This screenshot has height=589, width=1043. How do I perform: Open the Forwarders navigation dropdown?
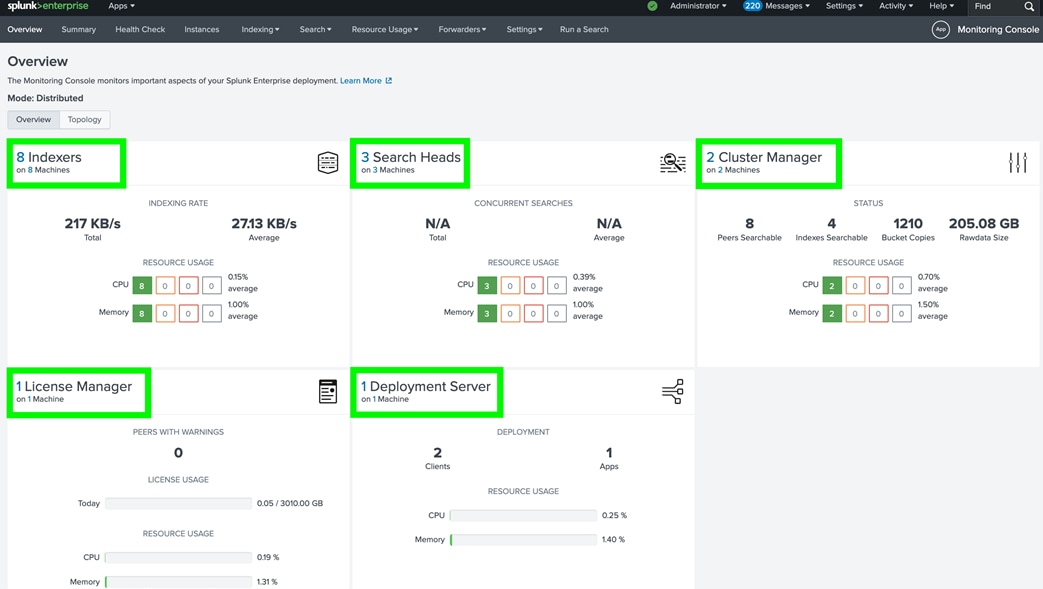tap(462, 29)
